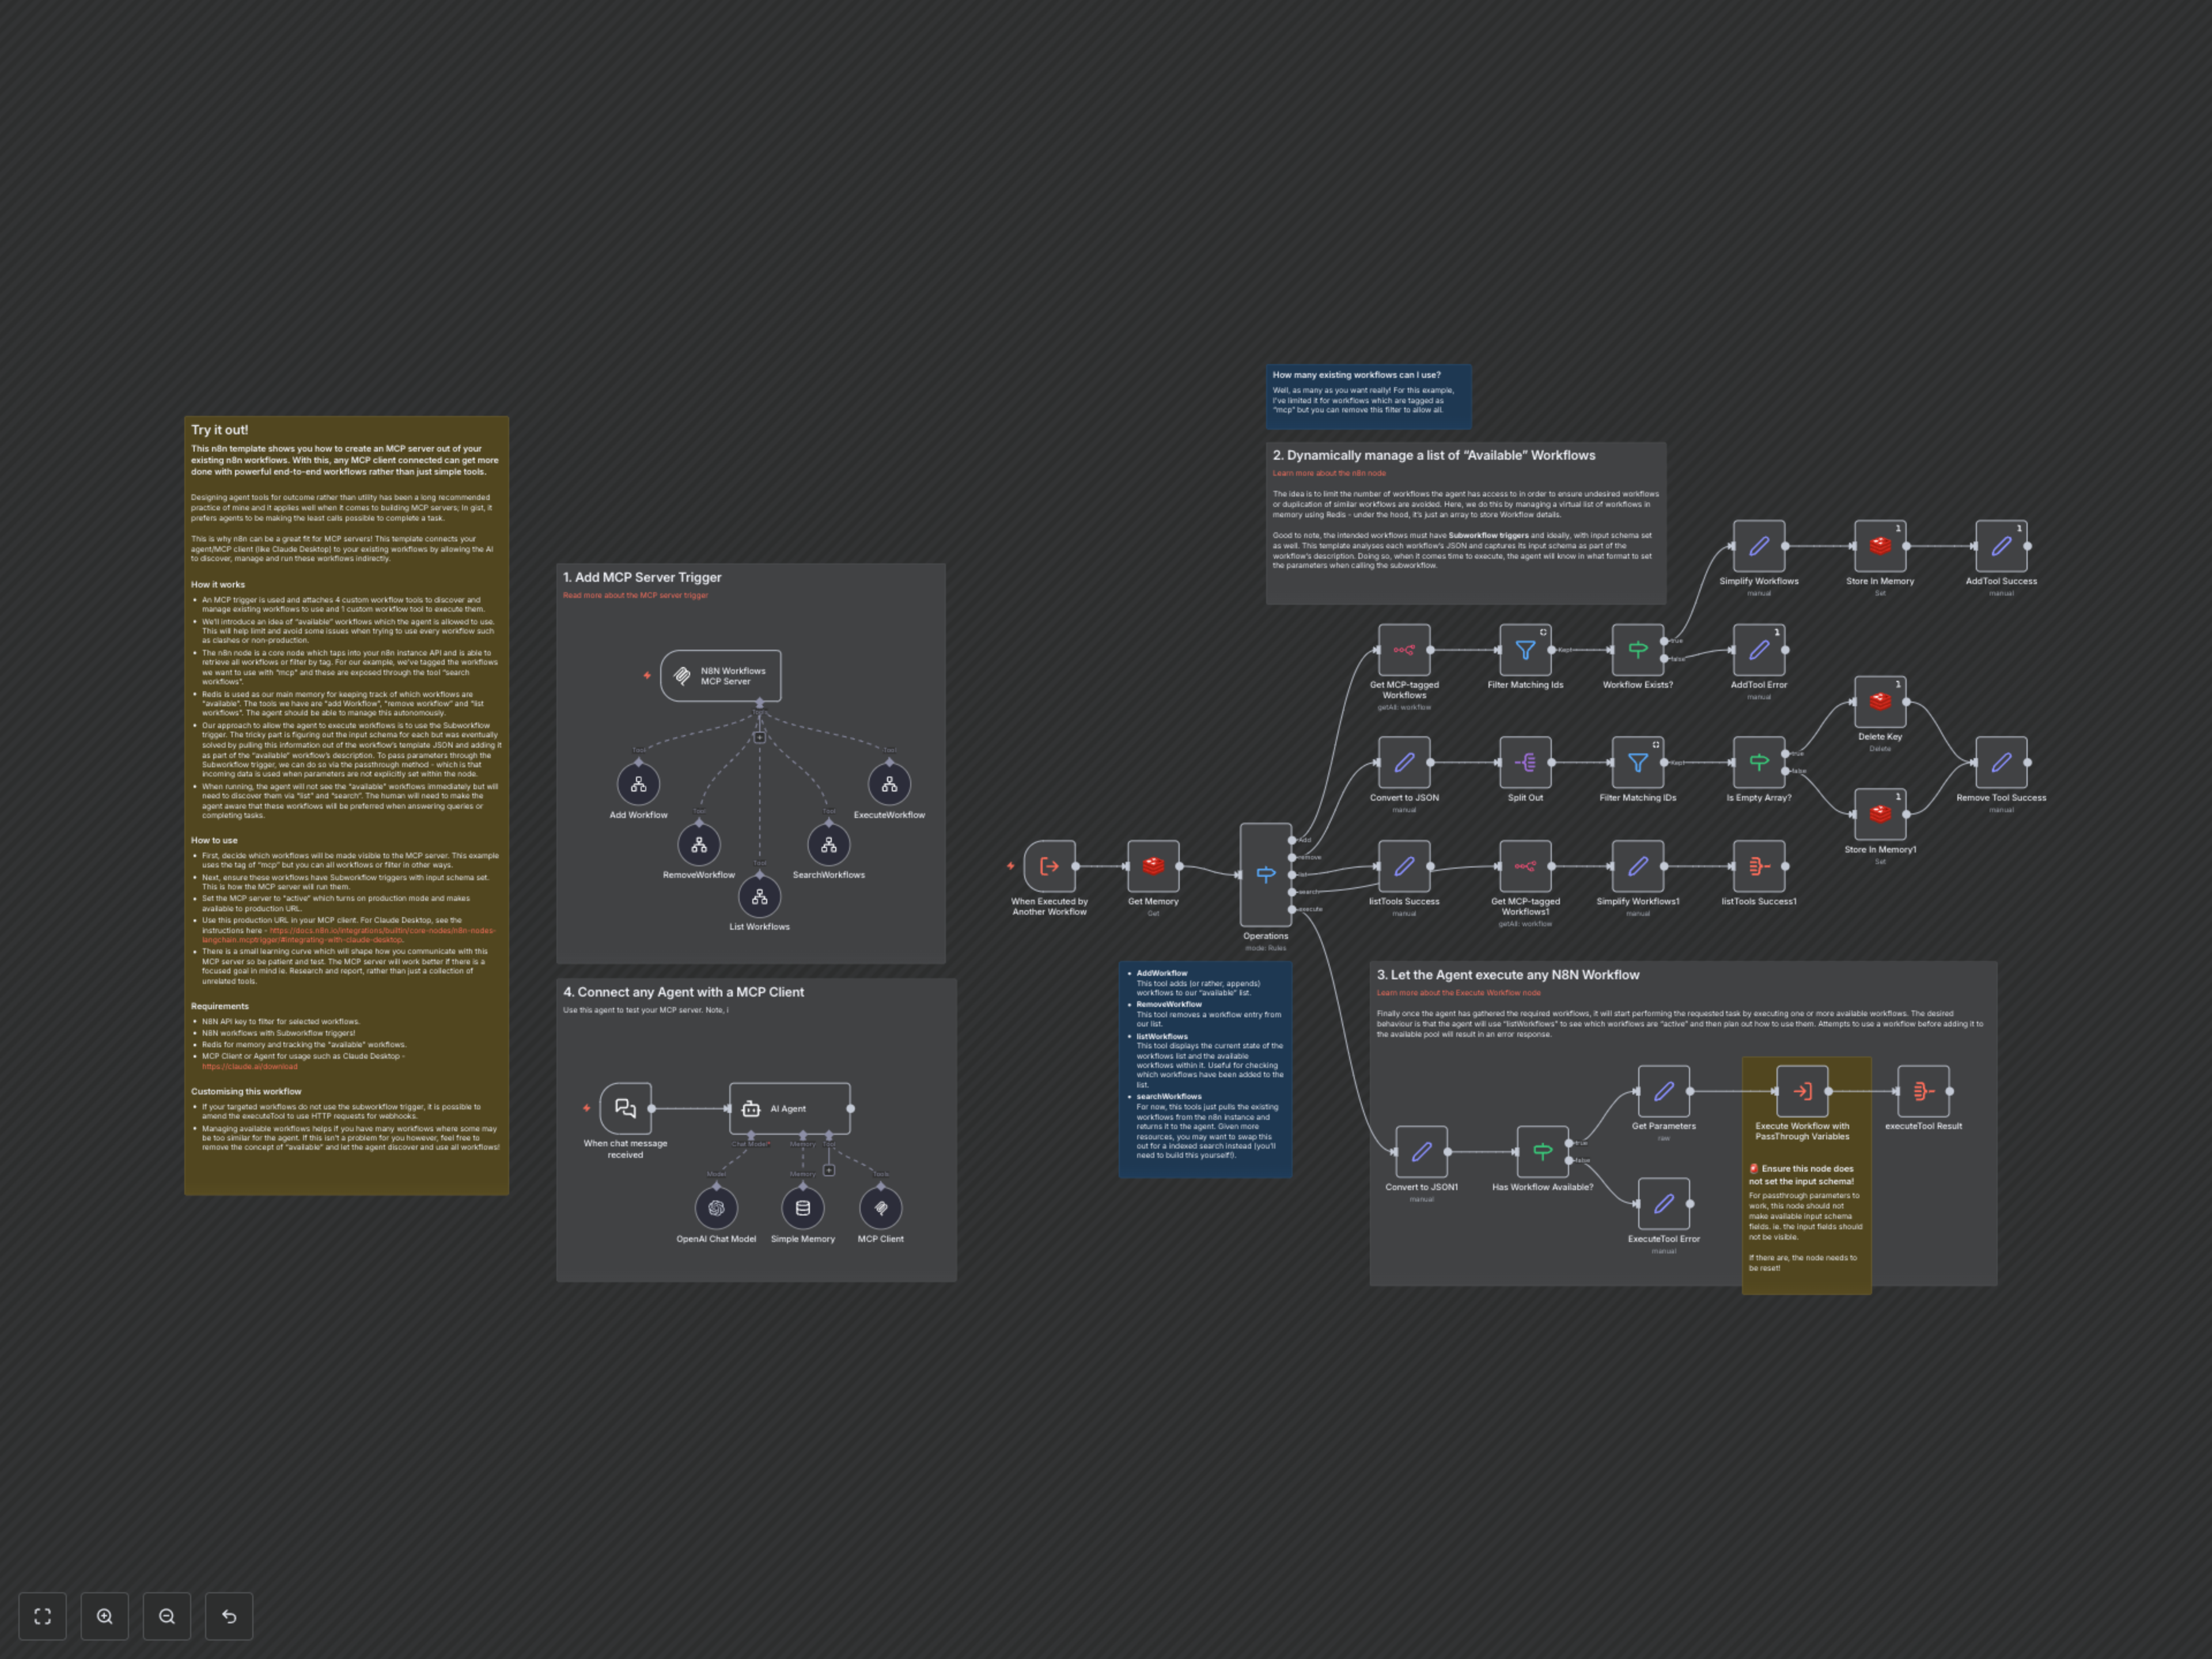
Task: Click plus connector under AI Agent Tool
Action: click(x=829, y=1170)
